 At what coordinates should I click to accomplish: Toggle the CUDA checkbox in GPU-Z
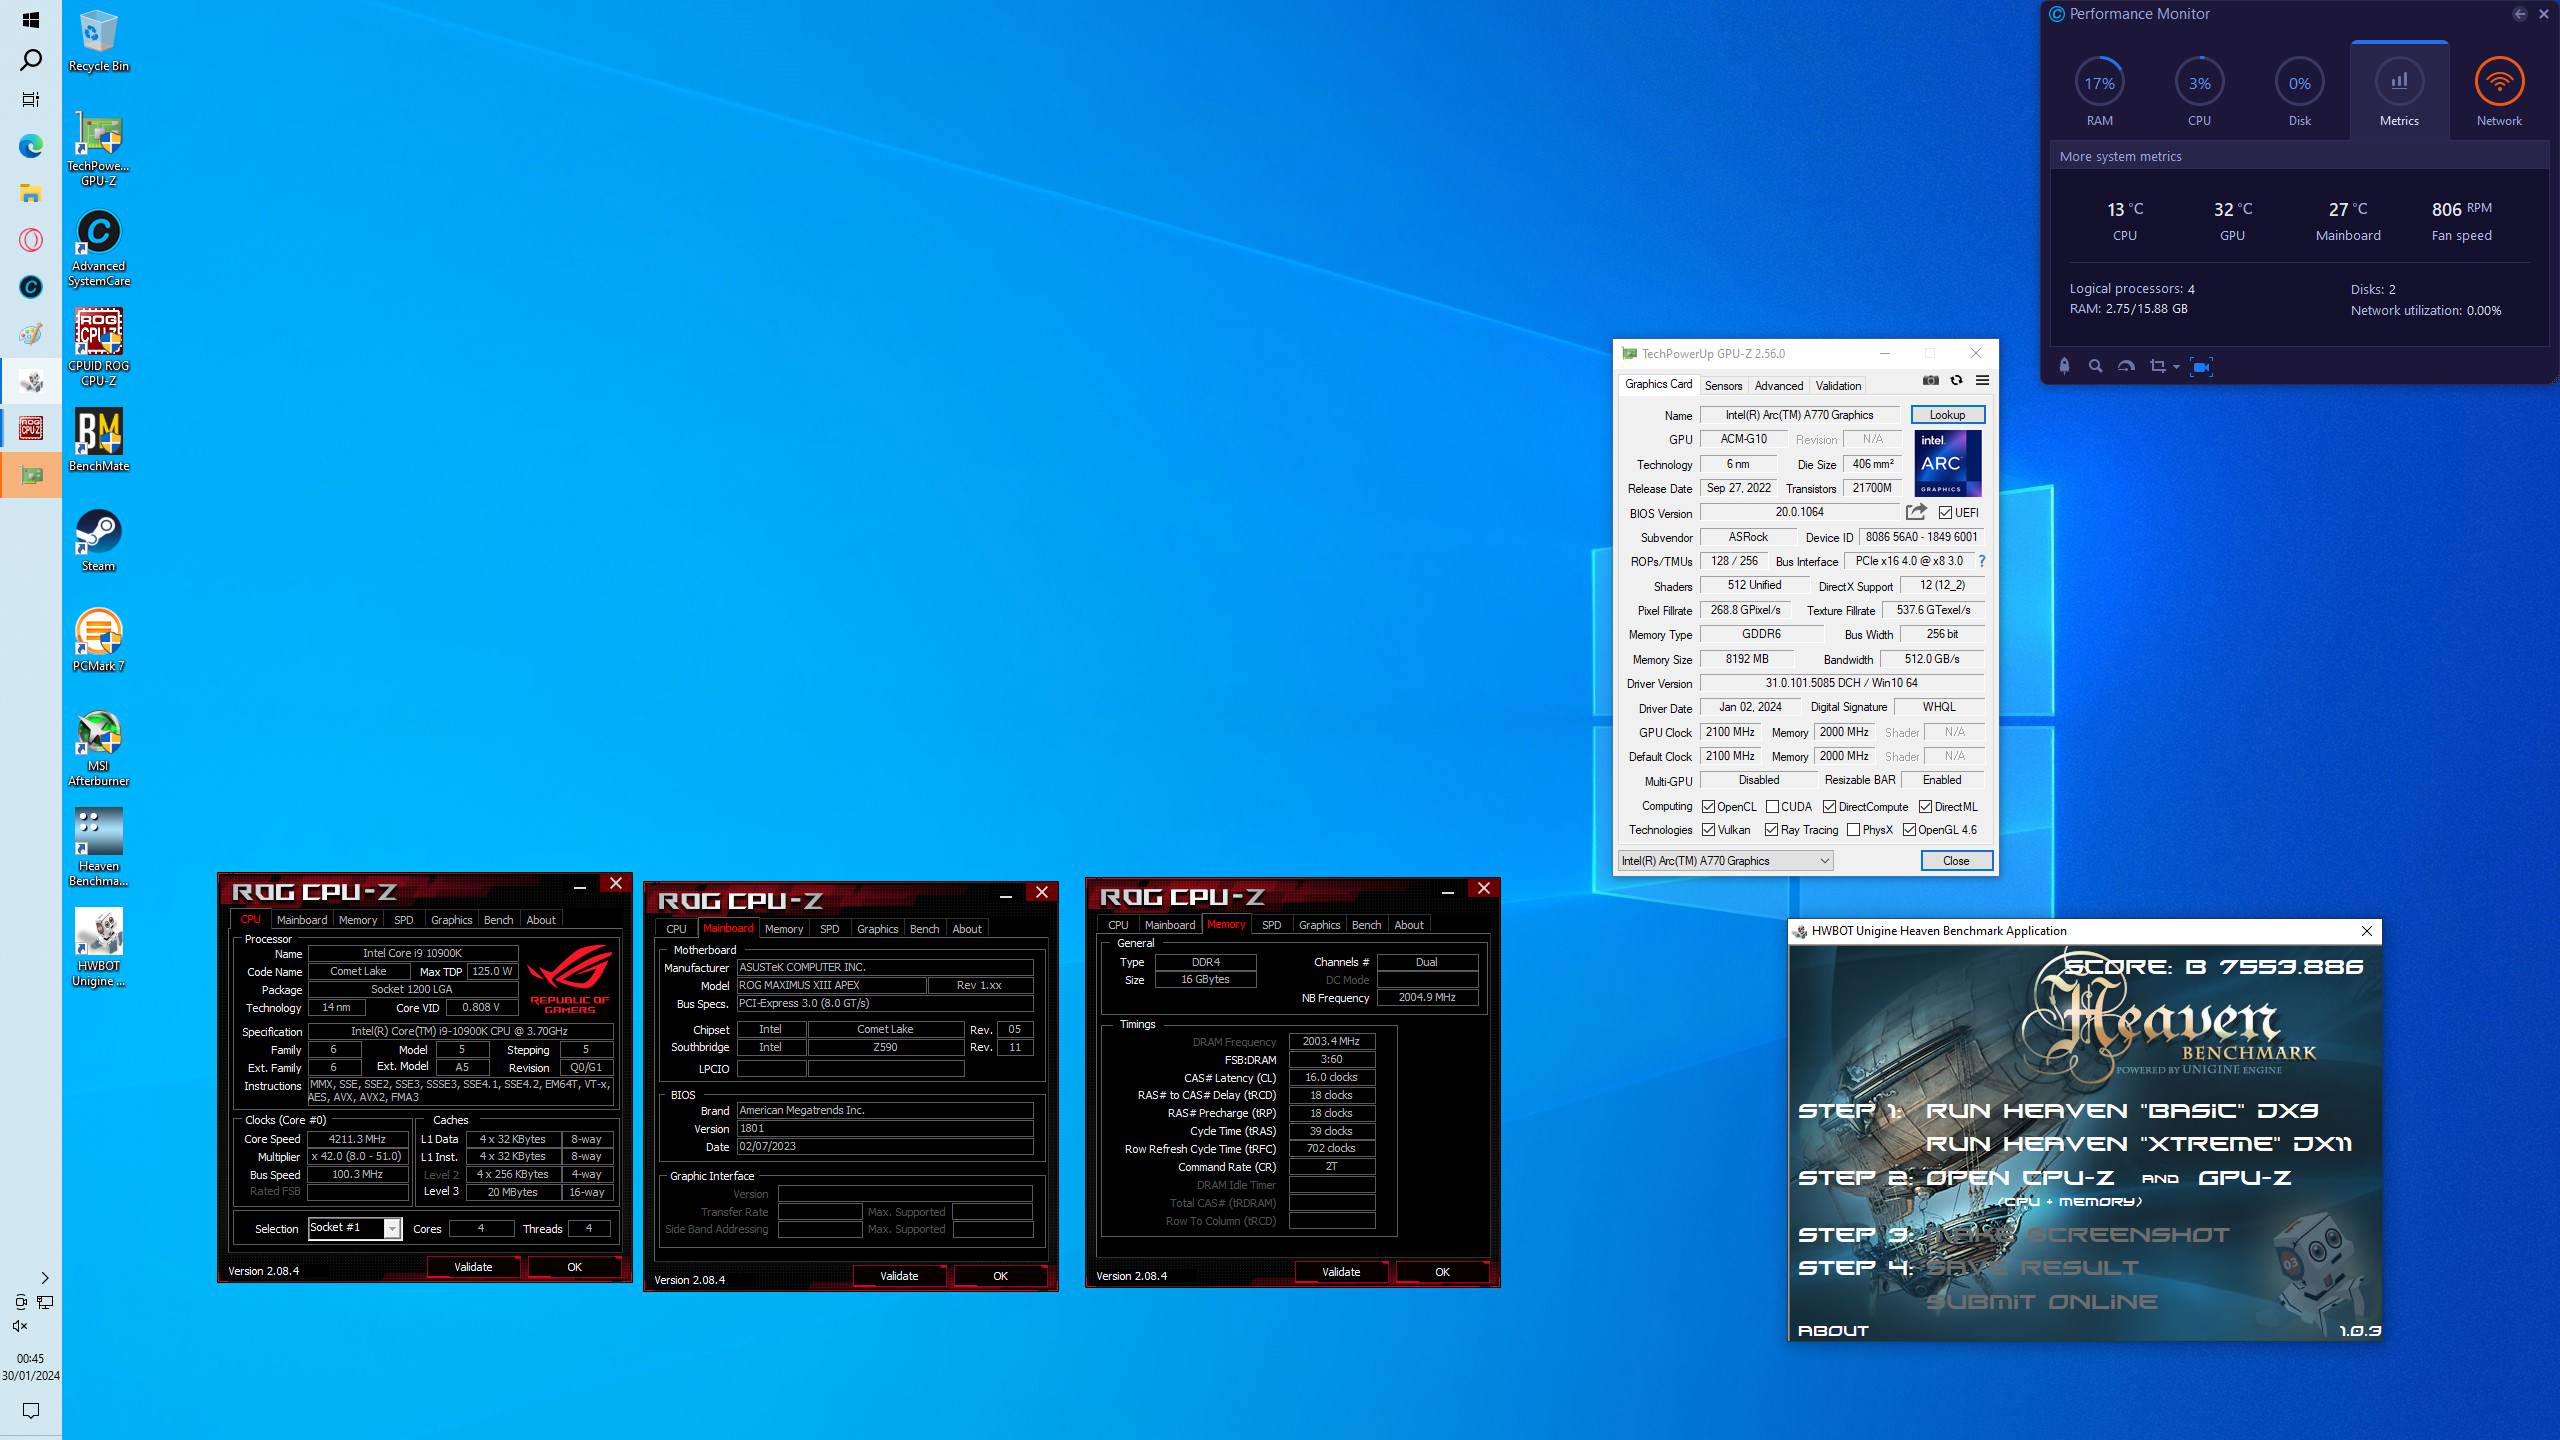pyautogui.click(x=1773, y=807)
